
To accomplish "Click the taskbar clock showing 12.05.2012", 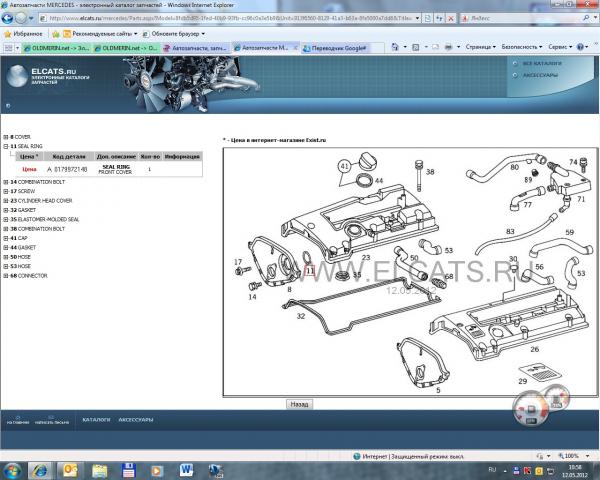I will (575, 471).
